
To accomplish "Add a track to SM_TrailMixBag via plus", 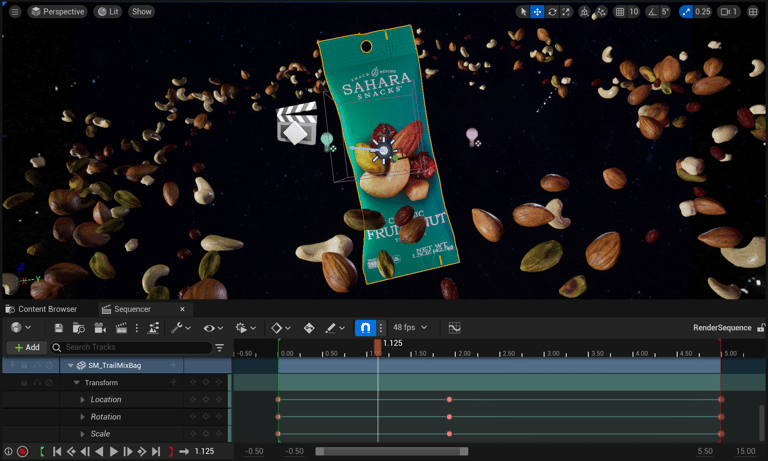I will 173,365.
